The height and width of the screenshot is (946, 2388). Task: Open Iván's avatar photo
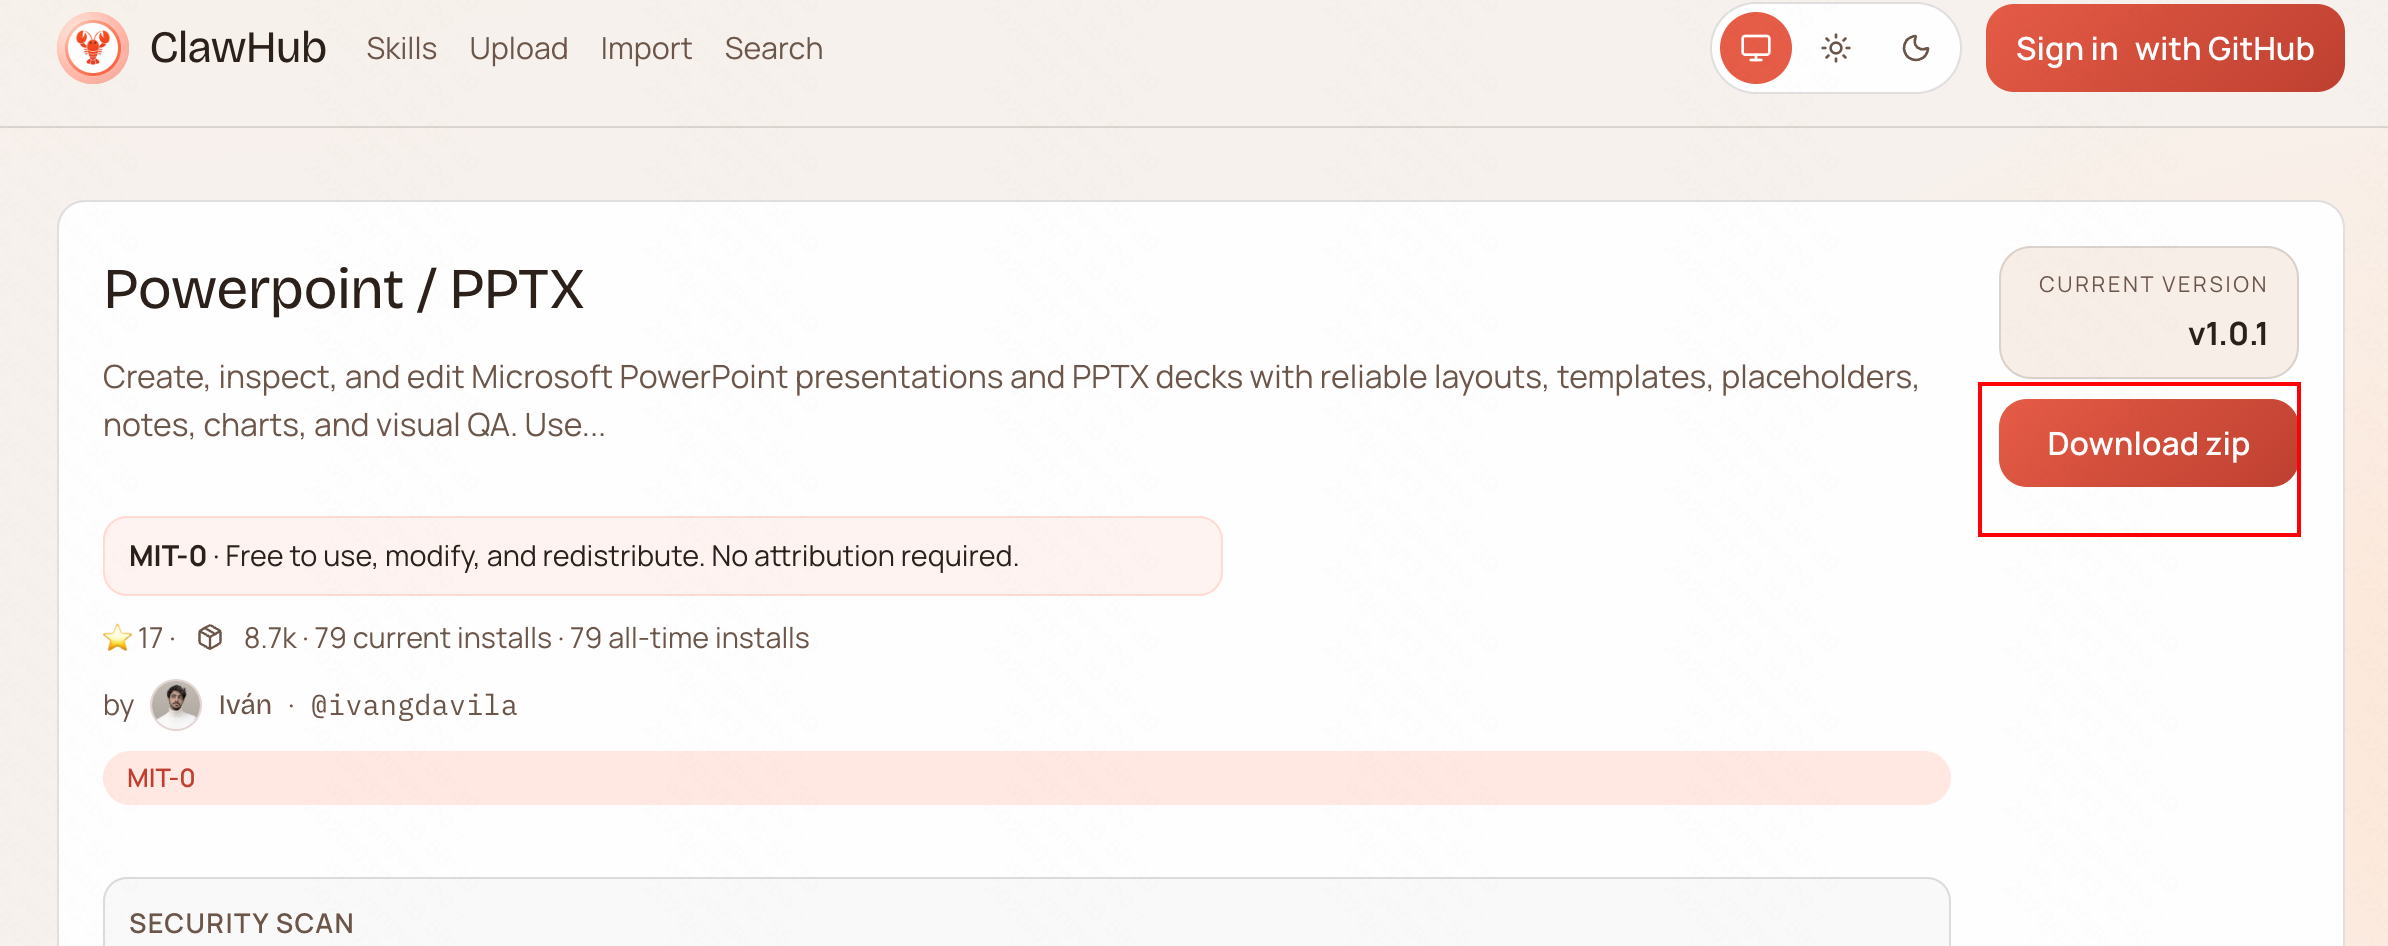coord(176,705)
